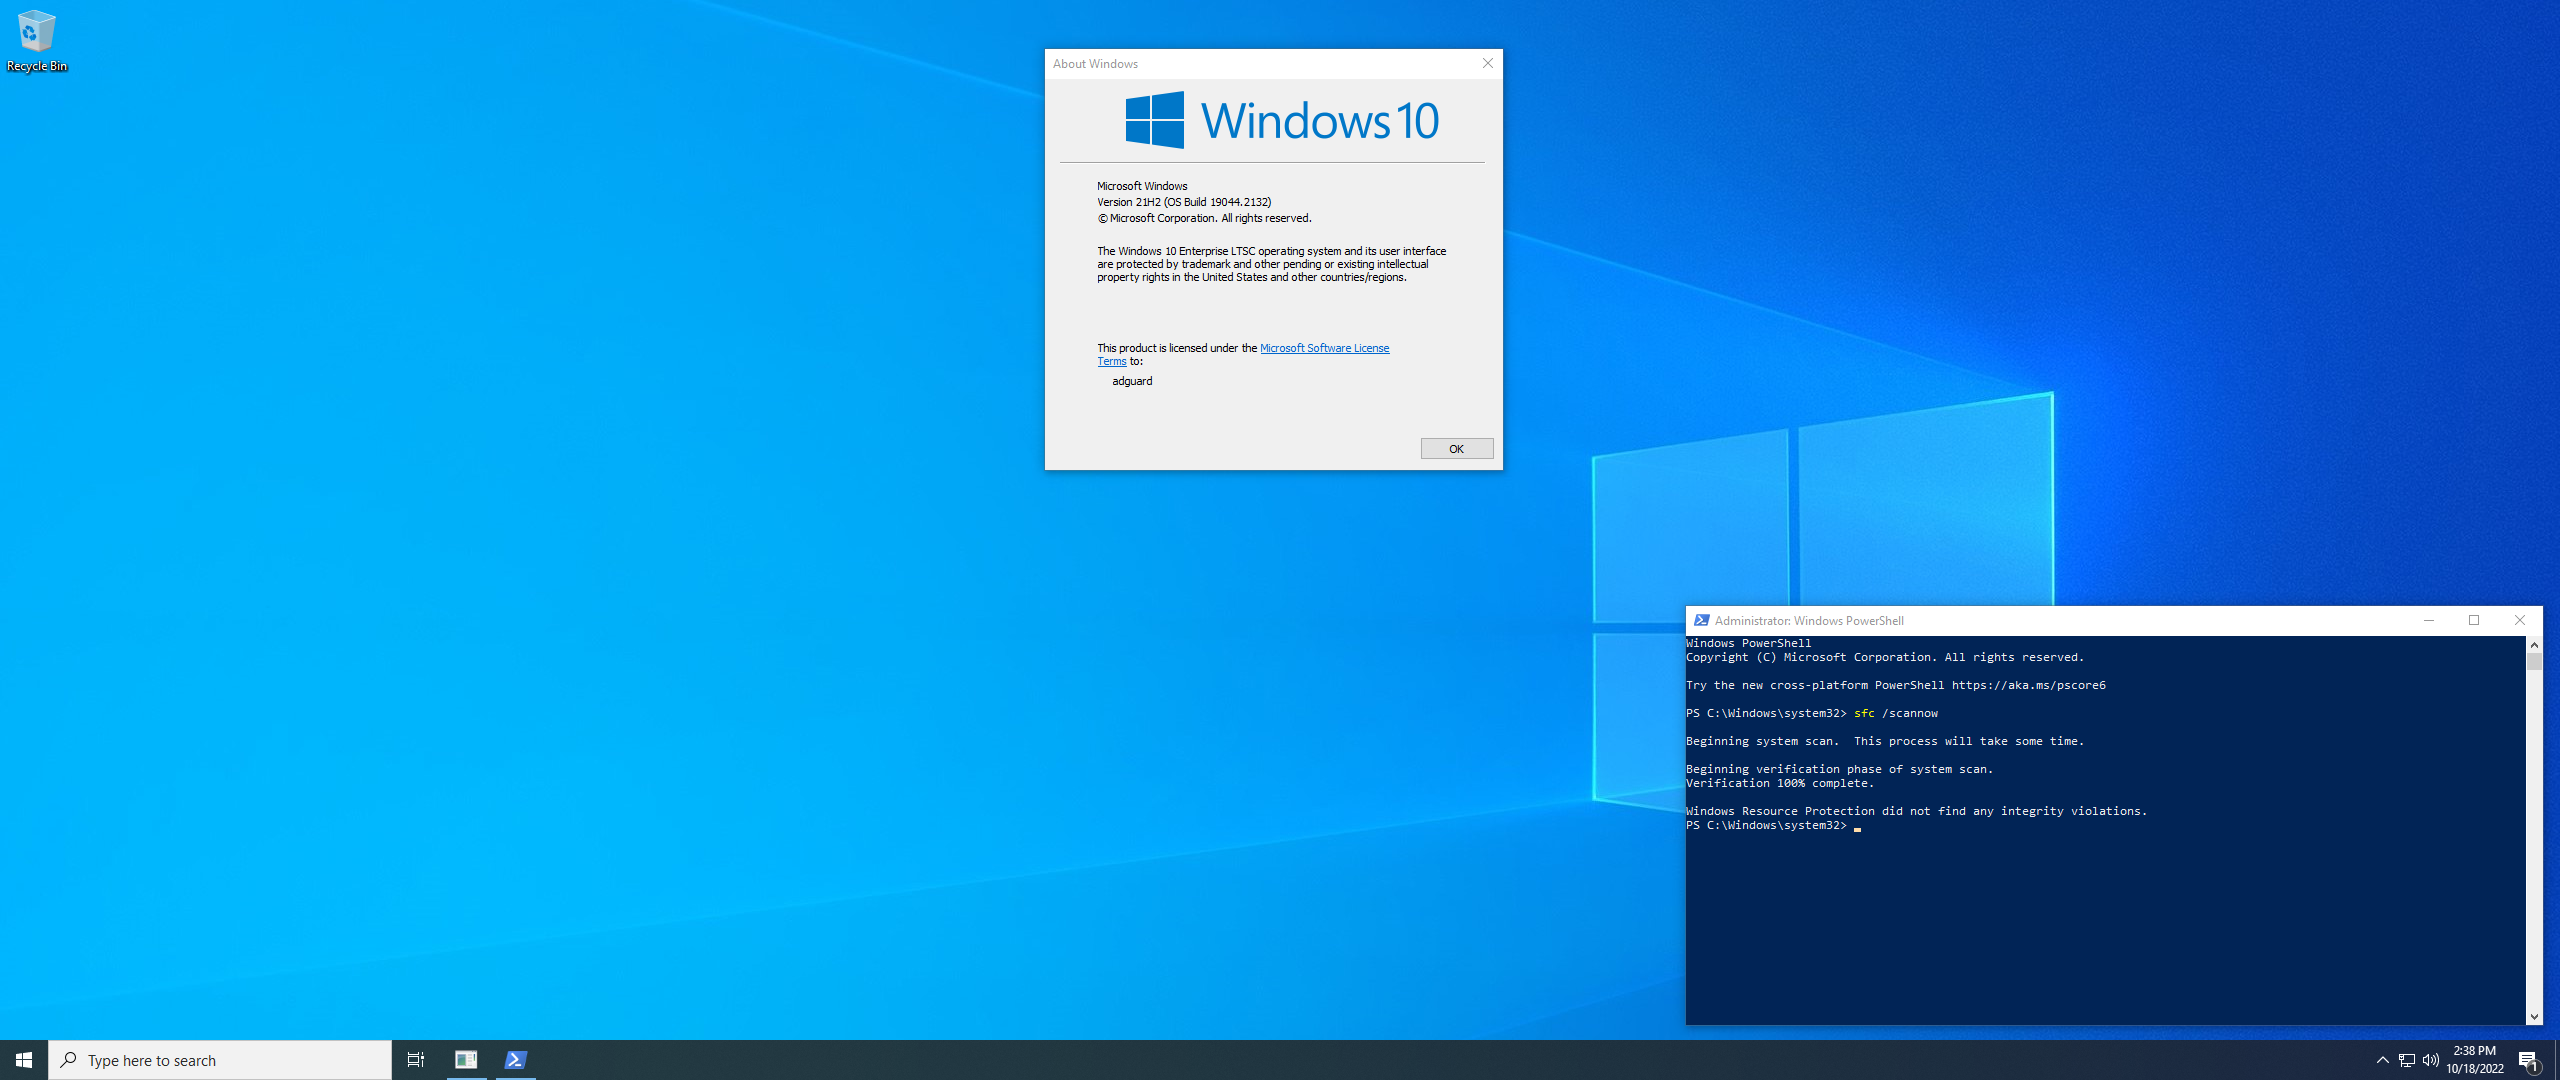Close the Administrator PowerShell window
2560x1080 pixels.
coord(2520,621)
